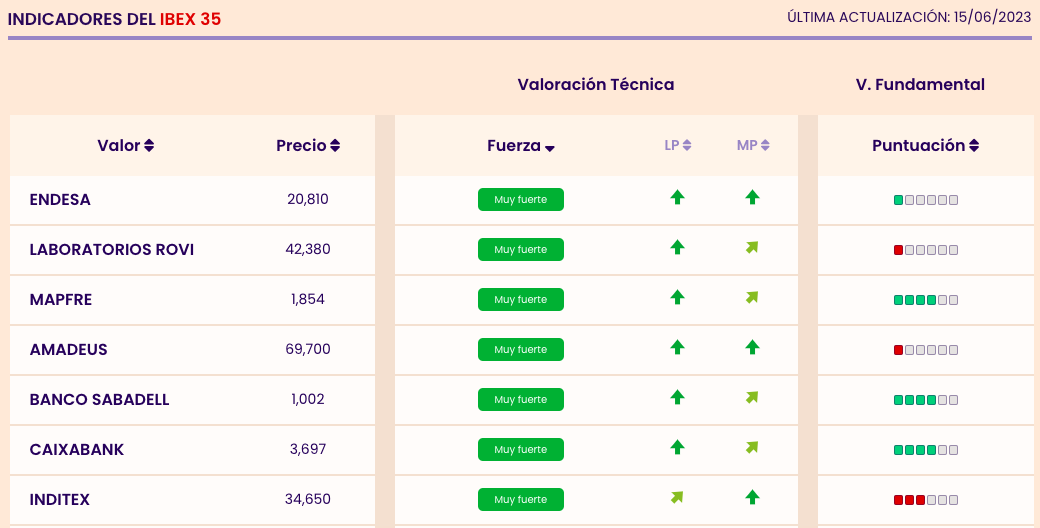
Task: Click Mapfre's 'Muy fuerte' badge
Action: click(521, 299)
